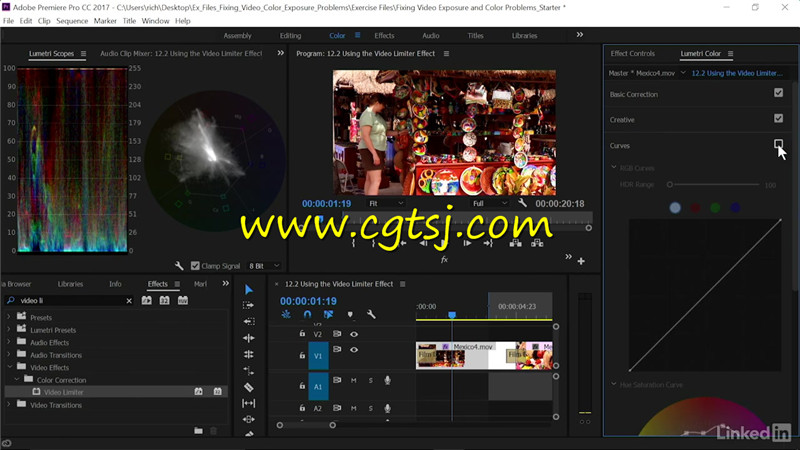This screenshot has height=450, width=800.
Task: Open the Full playback resolution dropdown
Action: click(x=489, y=204)
